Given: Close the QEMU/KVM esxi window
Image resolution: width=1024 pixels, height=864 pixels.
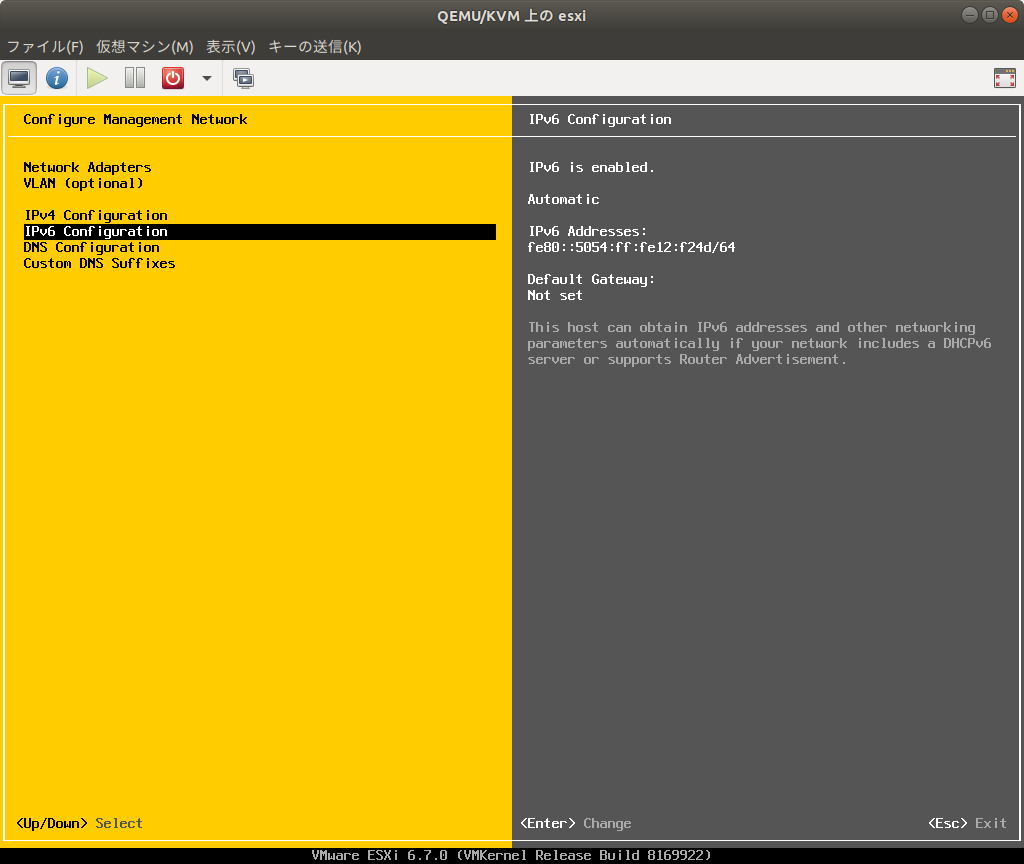Looking at the screenshot, I should point(1010,15).
